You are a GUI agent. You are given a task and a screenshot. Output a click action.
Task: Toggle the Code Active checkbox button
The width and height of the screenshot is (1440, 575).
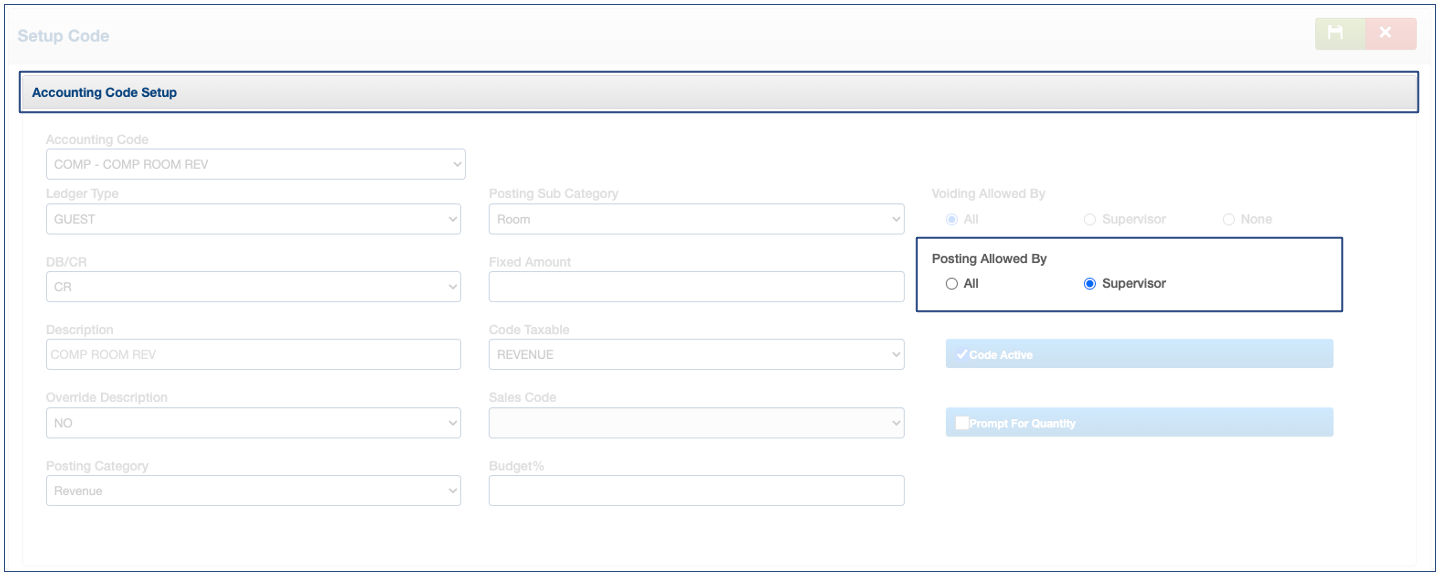1139,354
